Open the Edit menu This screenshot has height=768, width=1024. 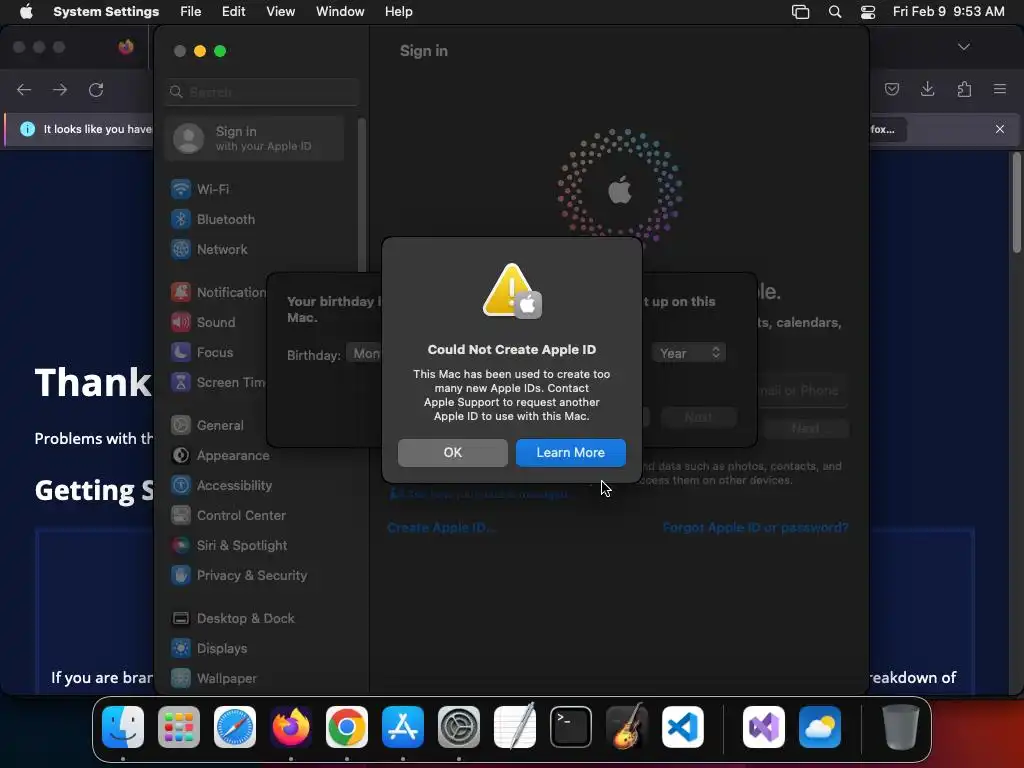coord(233,12)
